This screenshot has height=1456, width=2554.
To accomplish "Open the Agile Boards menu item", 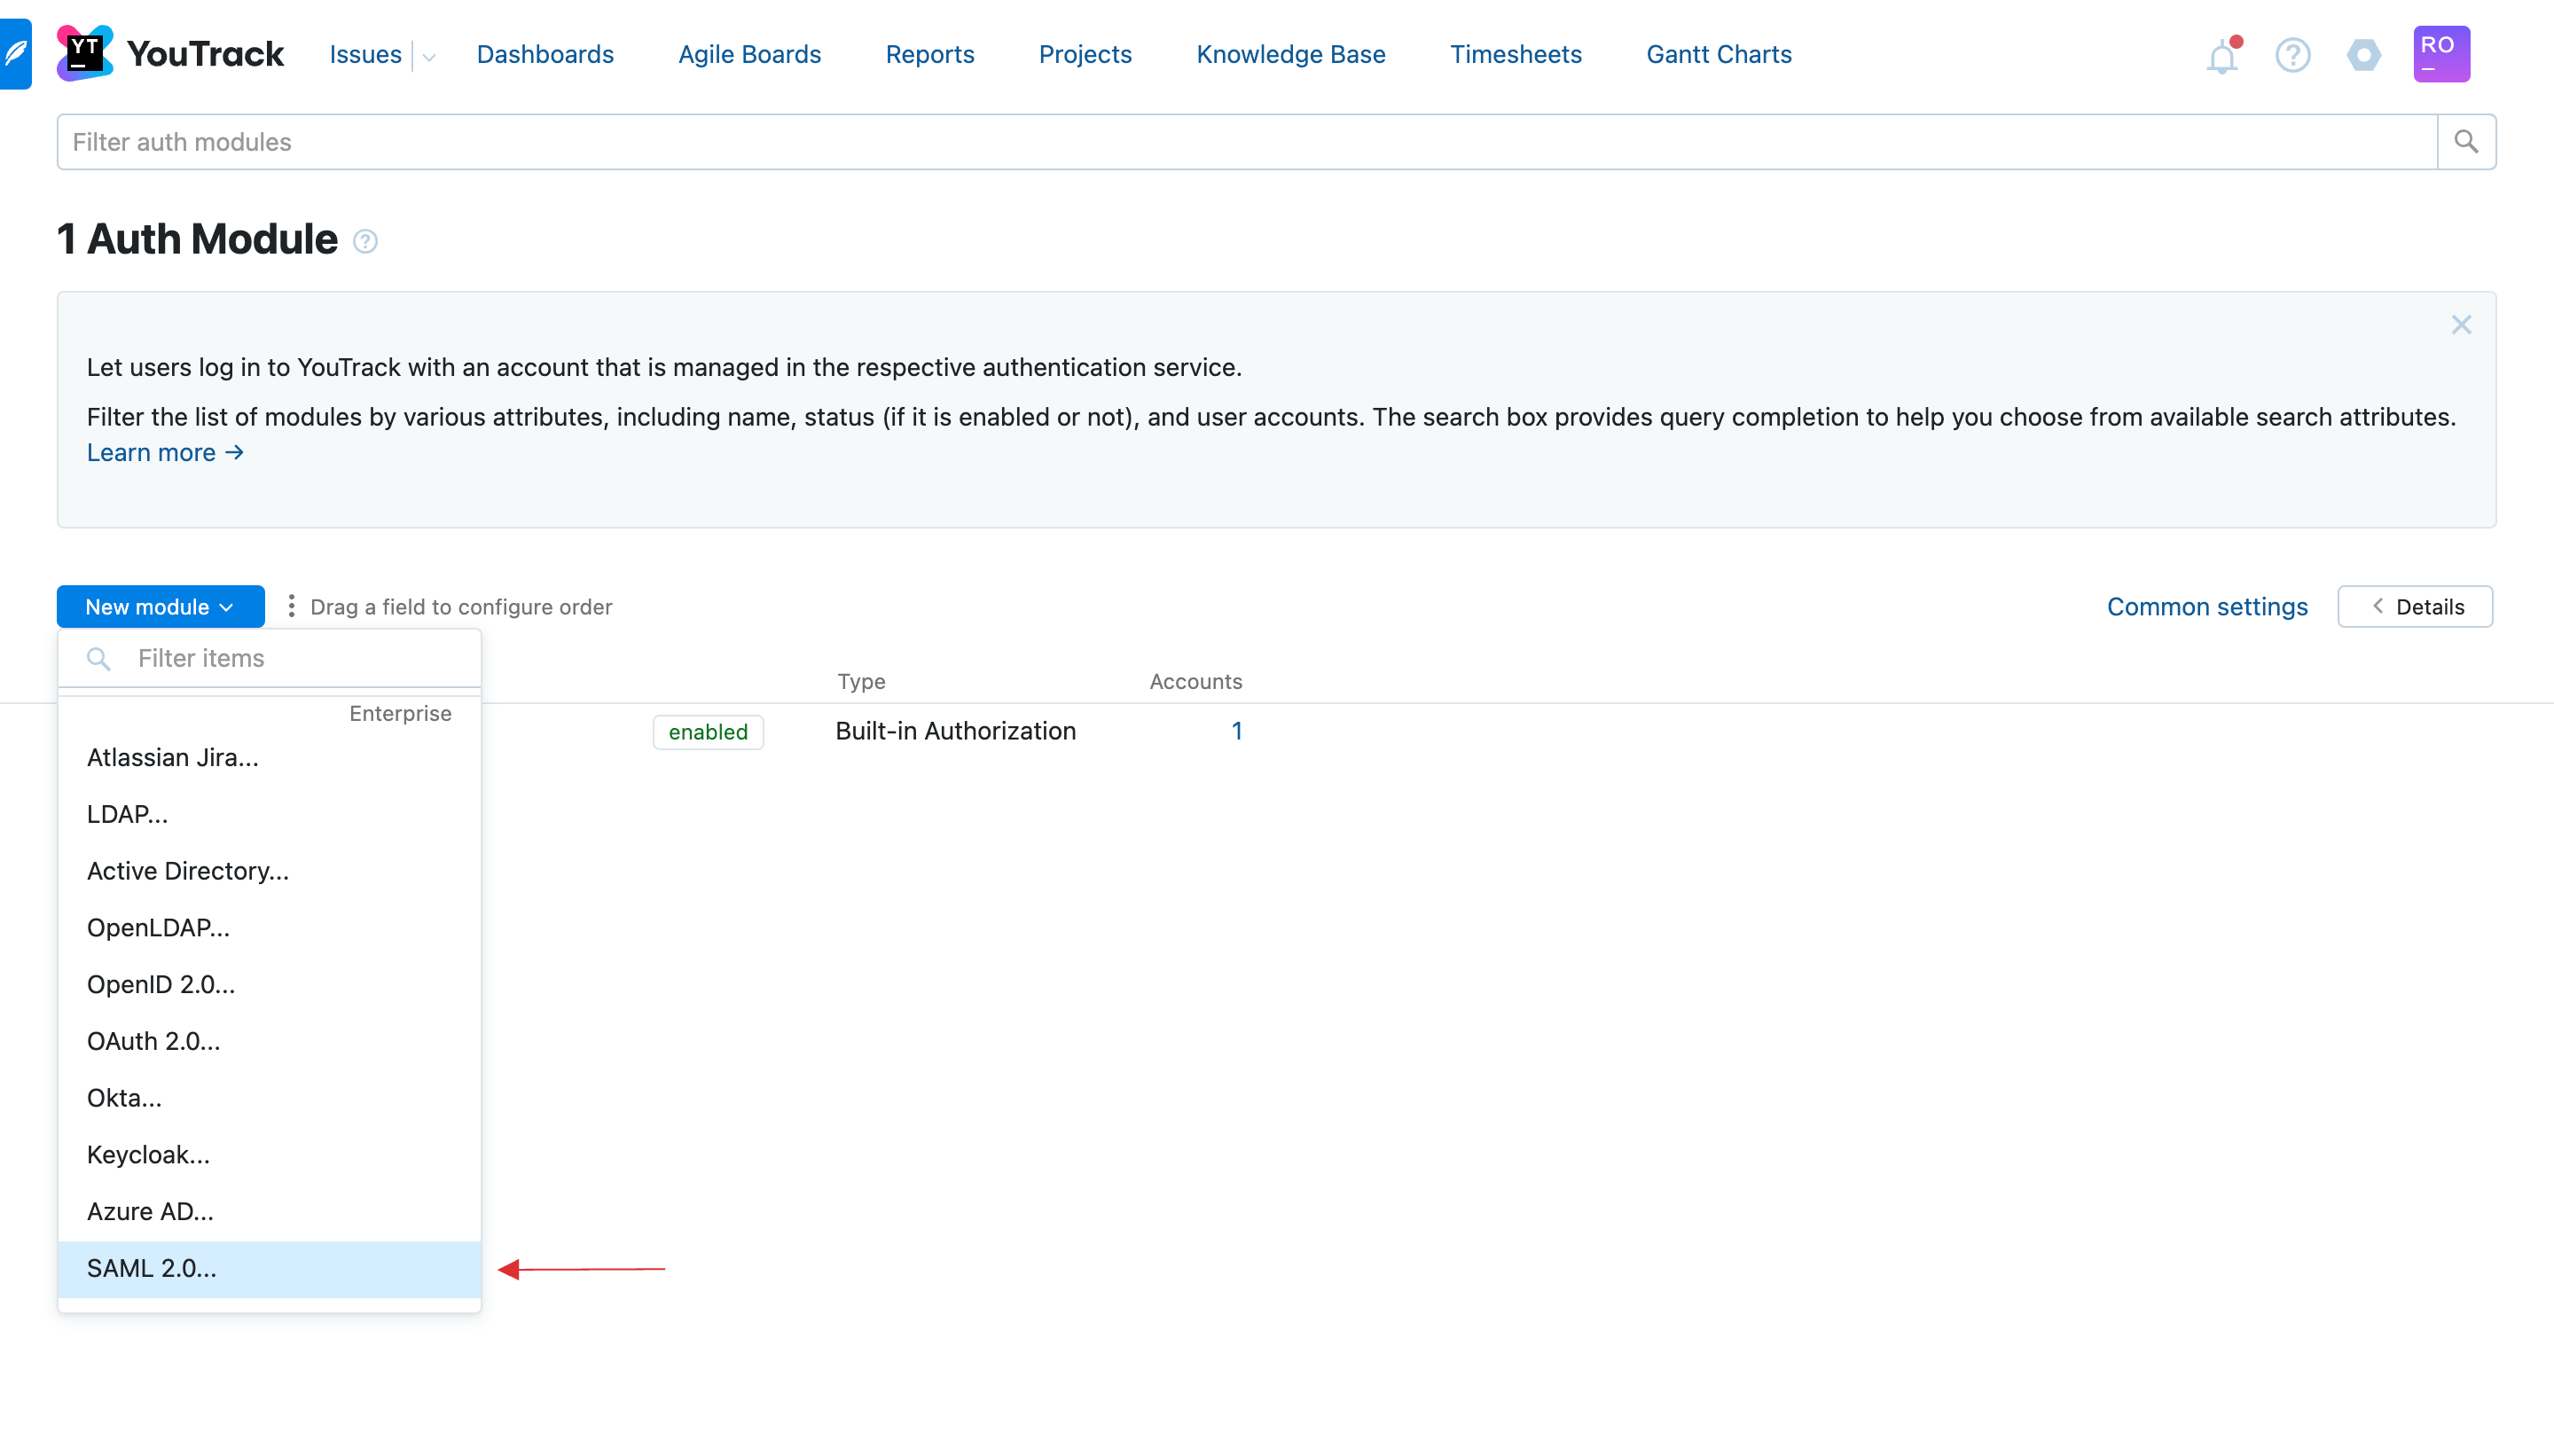I will [749, 52].
